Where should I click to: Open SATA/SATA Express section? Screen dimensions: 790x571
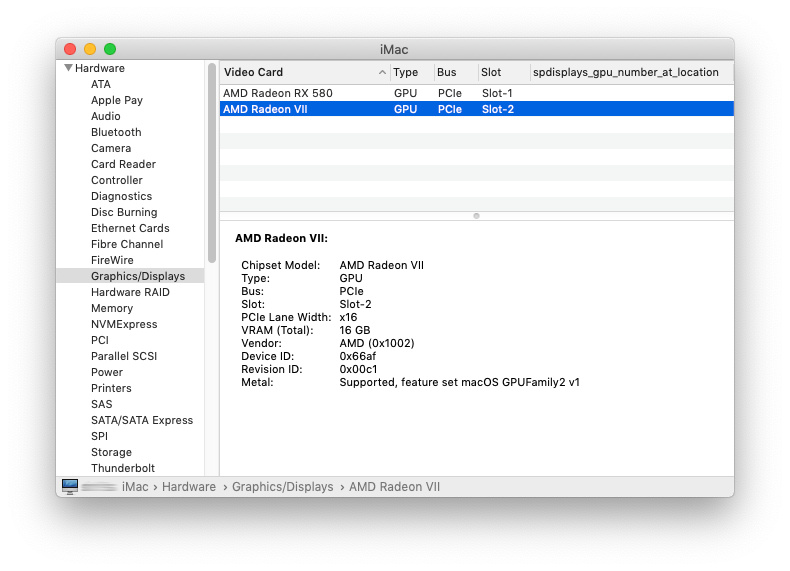[142, 421]
